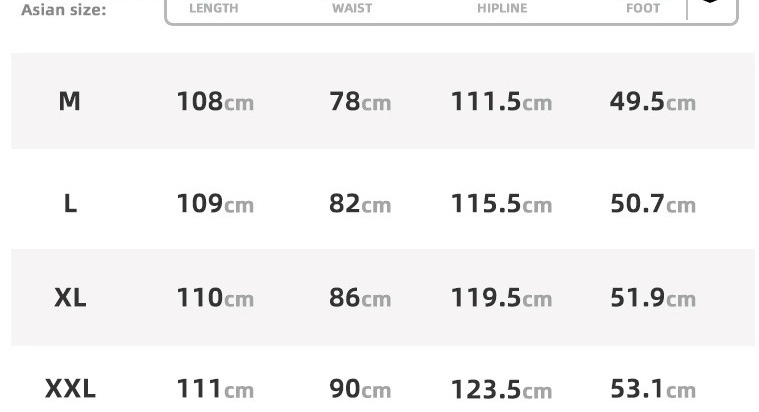759x412 pixels.
Task: Click the FOOT column header
Action: [x=643, y=8]
